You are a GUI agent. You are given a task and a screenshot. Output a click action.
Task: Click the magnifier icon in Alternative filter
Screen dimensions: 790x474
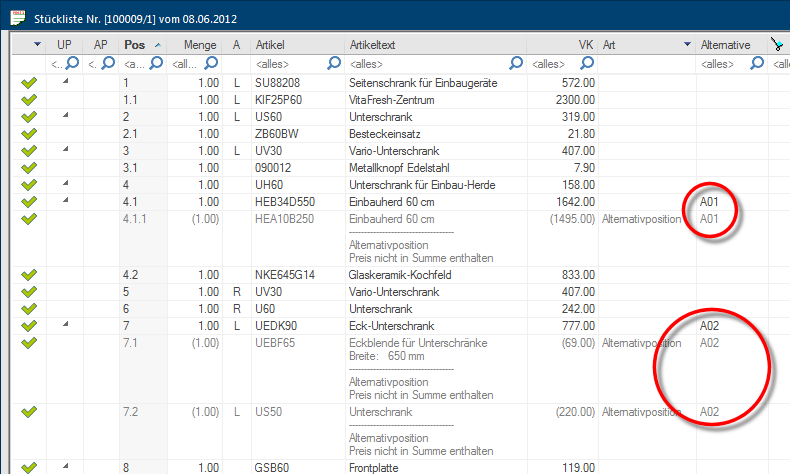click(x=757, y=64)
